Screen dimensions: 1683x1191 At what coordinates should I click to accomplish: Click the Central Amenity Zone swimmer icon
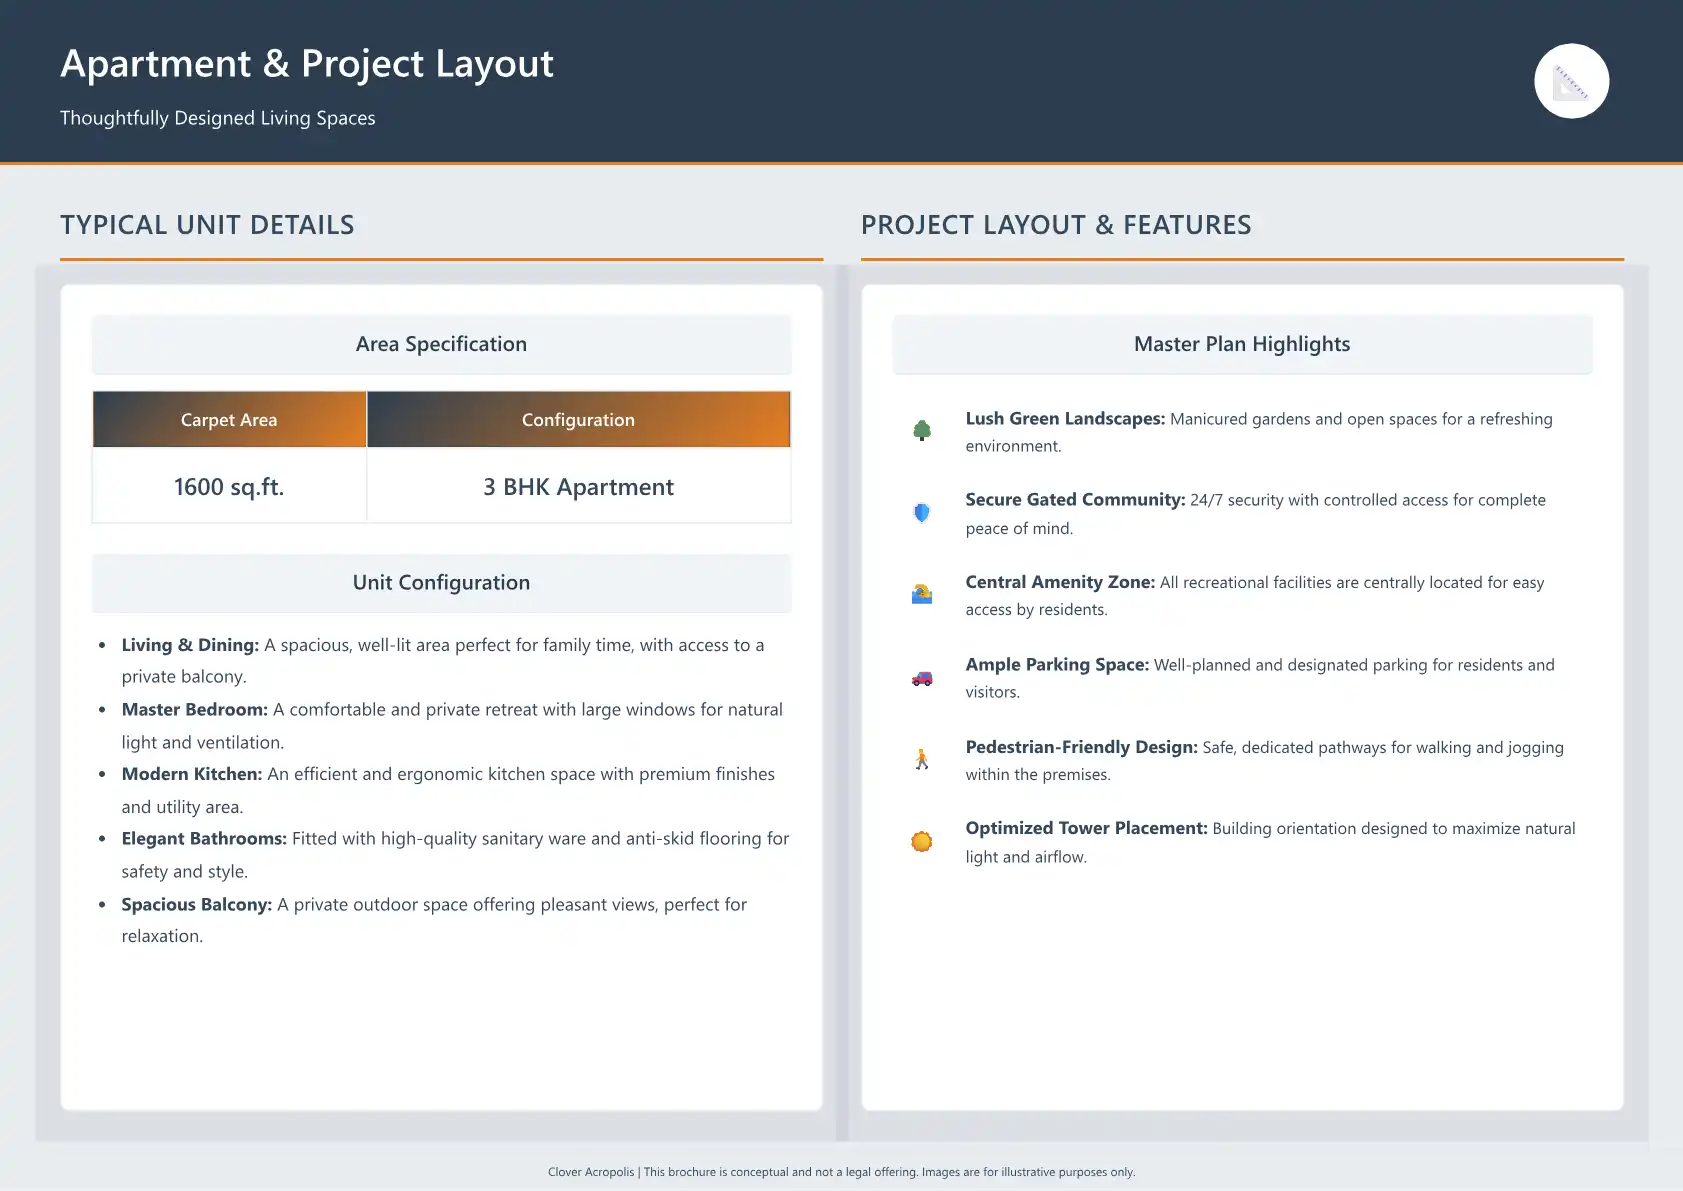pyautogui.click(x=922, y=595)
